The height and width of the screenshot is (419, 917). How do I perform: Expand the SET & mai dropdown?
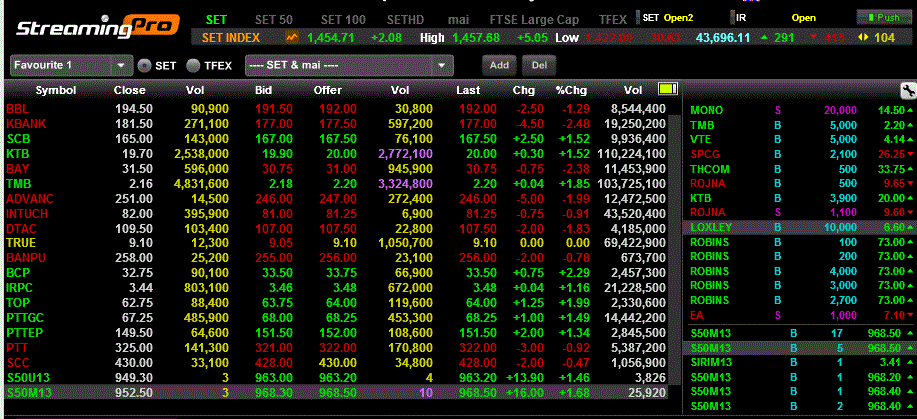[349, 66]
